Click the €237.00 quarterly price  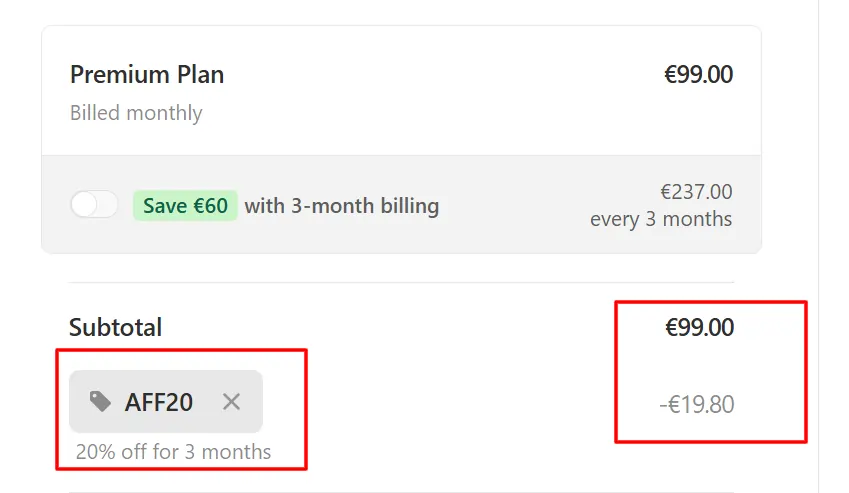(x=696, y=192)
